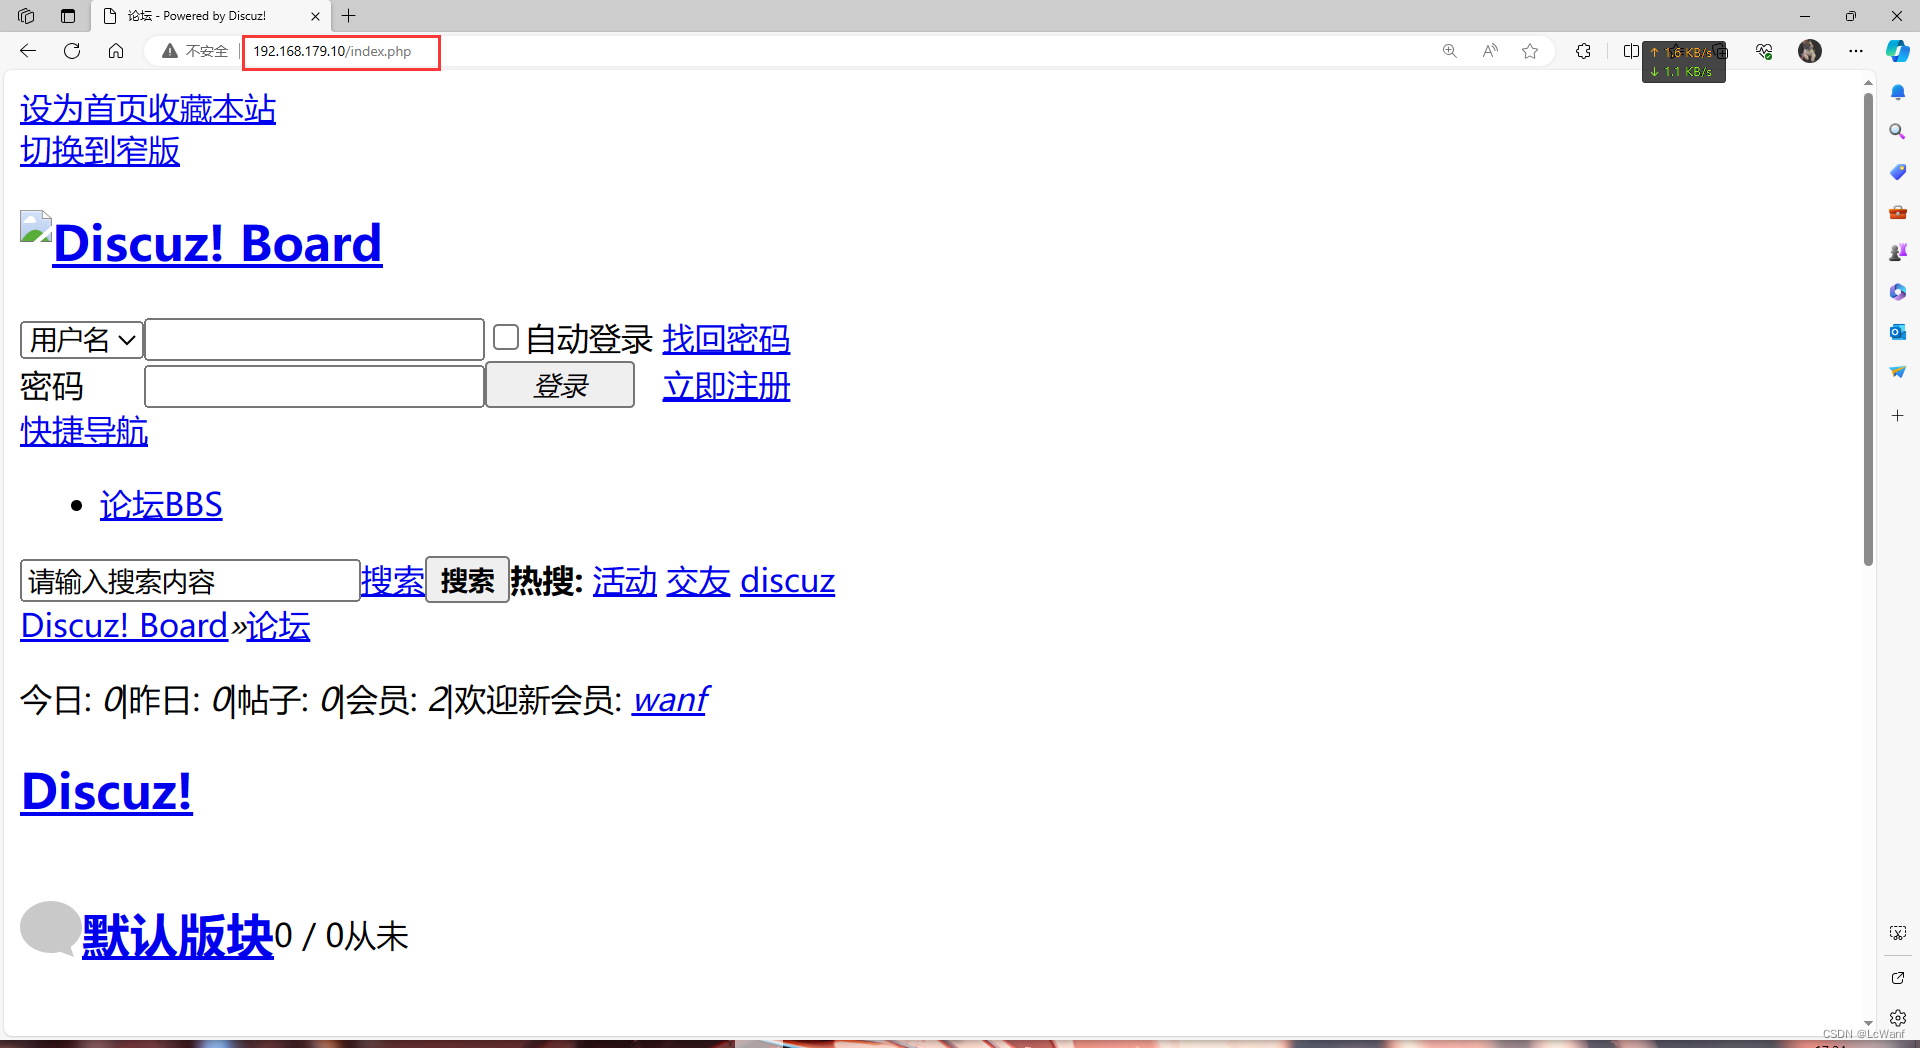This screenshot has width=1920, height=1048.
Task: Open sidebar search magnifier icon
Action: click(x=1897, y=131)
